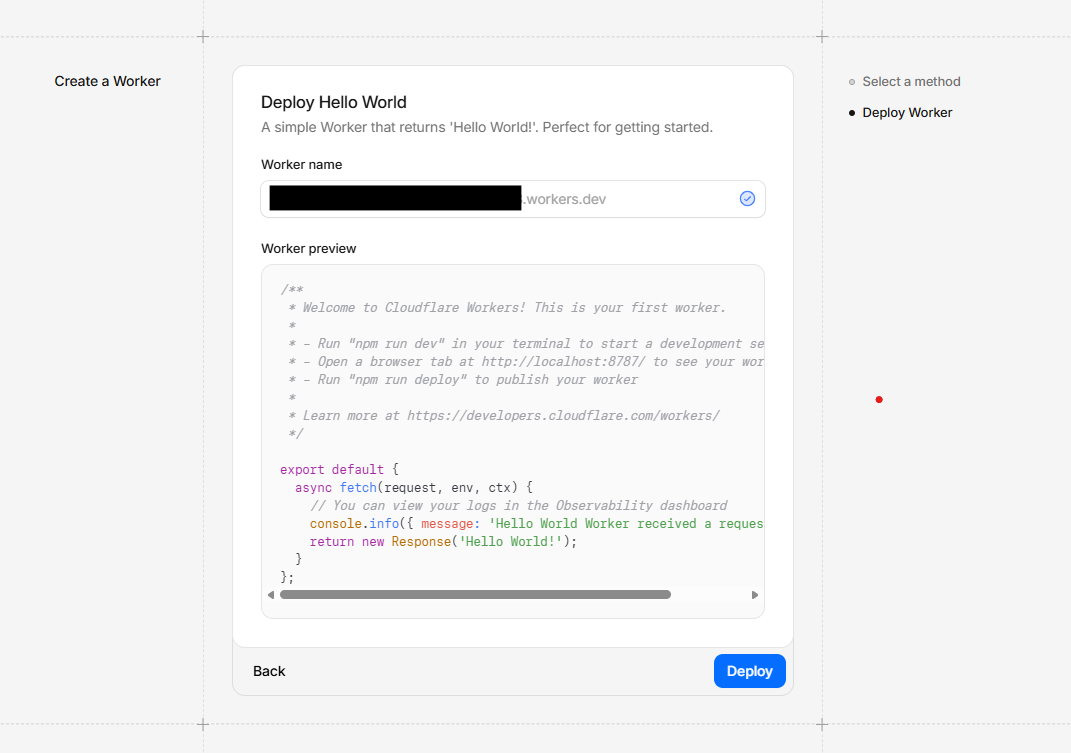This screenshot has height=753, width=1071.
Task: Click the code preview scroll-right arrow
Action: pyautogui.click(x=755, y=595)
